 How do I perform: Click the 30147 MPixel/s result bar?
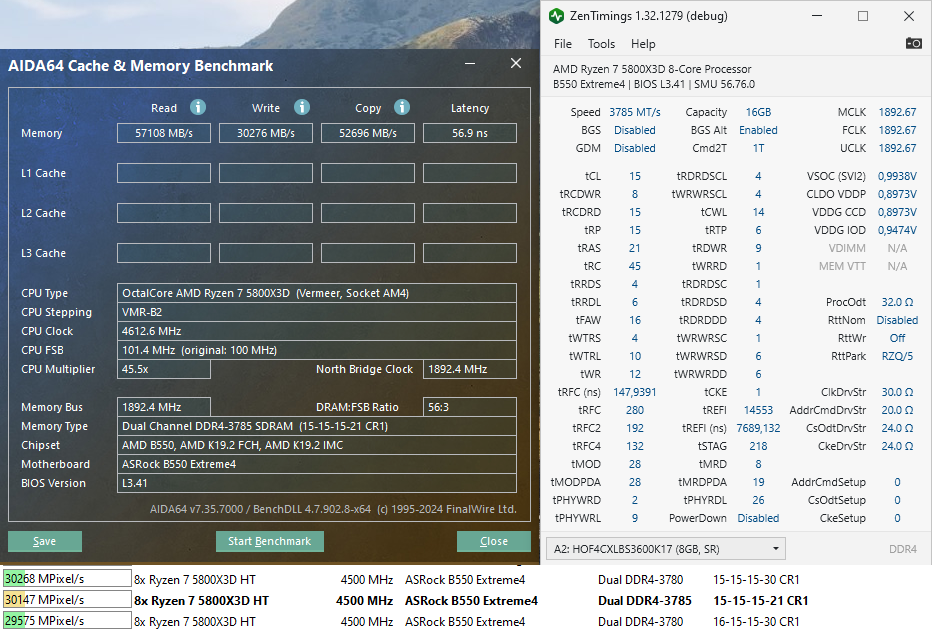click(67, 600)
